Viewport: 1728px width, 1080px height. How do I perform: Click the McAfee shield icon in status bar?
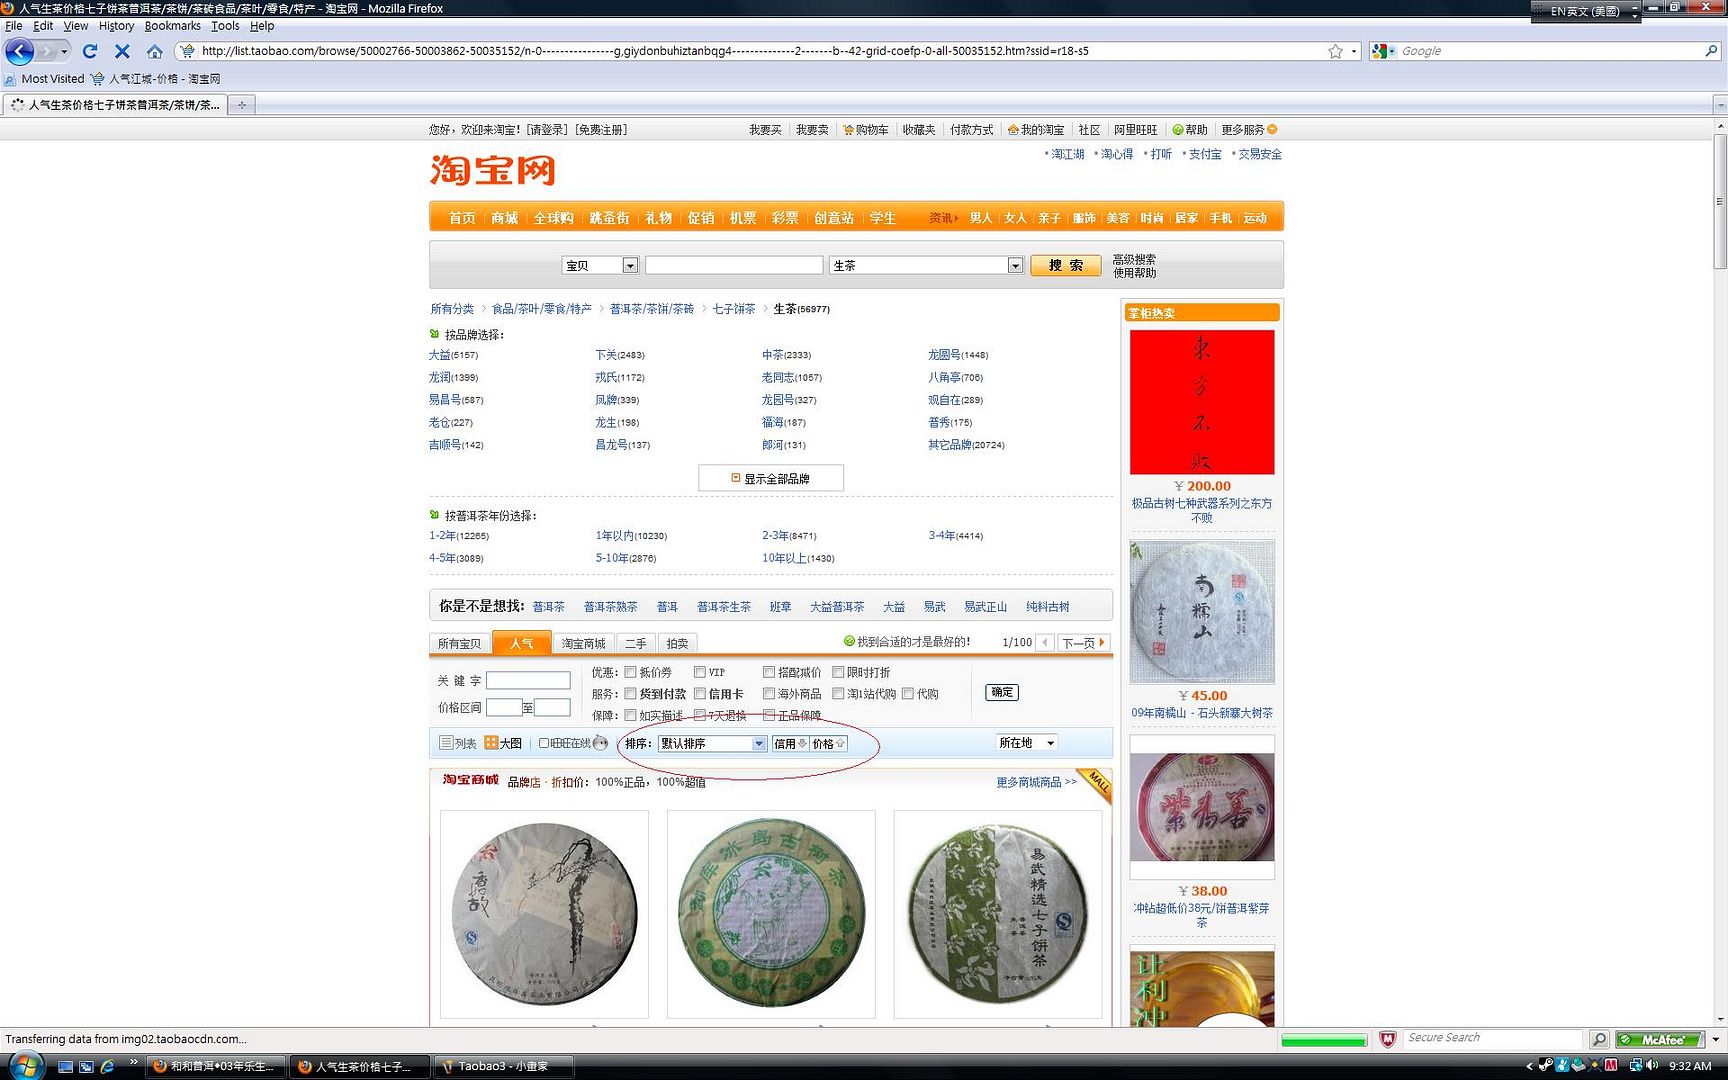point(1387,1039)
